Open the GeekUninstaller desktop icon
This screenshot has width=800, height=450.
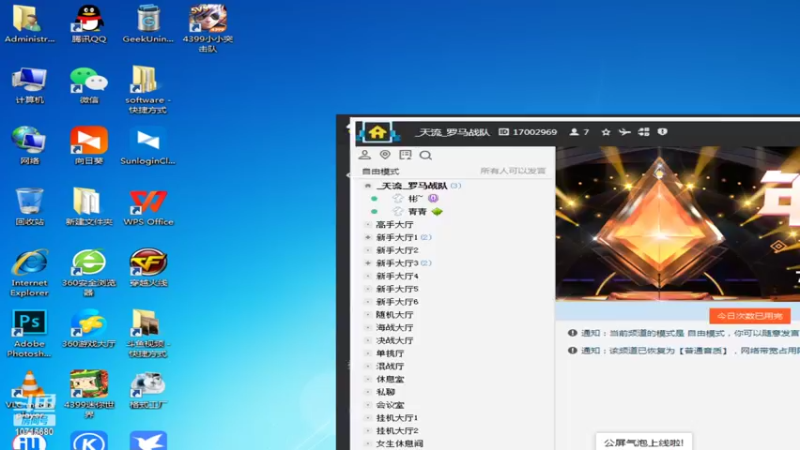pyautogui.click(x=148, y=24)
